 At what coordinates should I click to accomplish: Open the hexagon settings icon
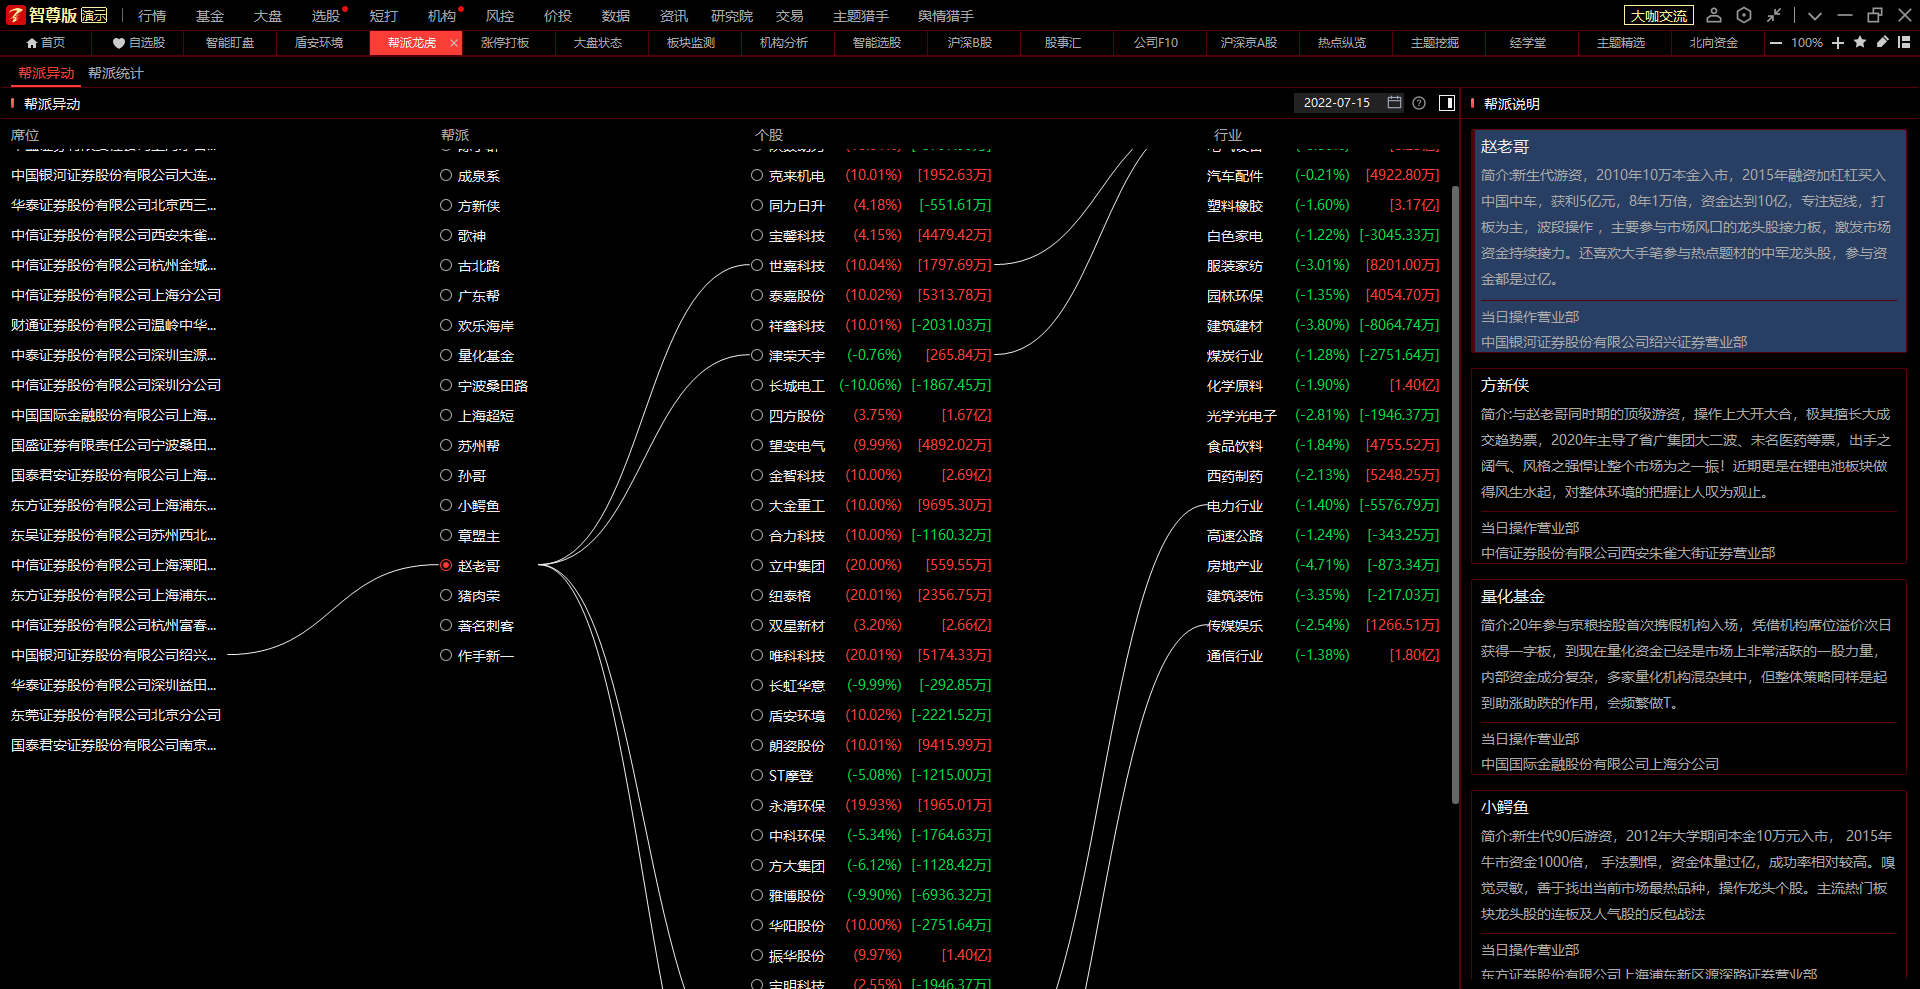pyautogui.click(x=1744, y=15)
